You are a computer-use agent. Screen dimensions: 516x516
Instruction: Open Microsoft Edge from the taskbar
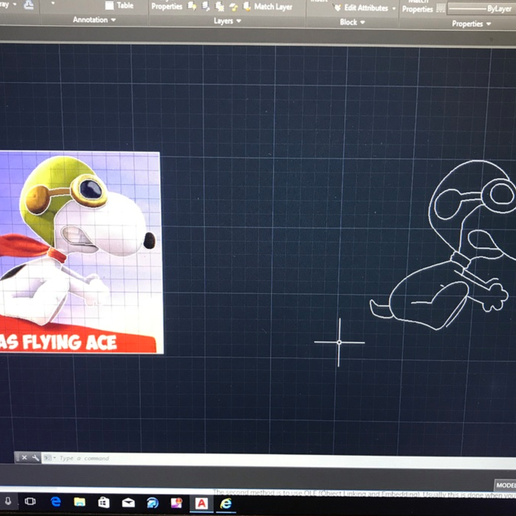pos(55,502)
